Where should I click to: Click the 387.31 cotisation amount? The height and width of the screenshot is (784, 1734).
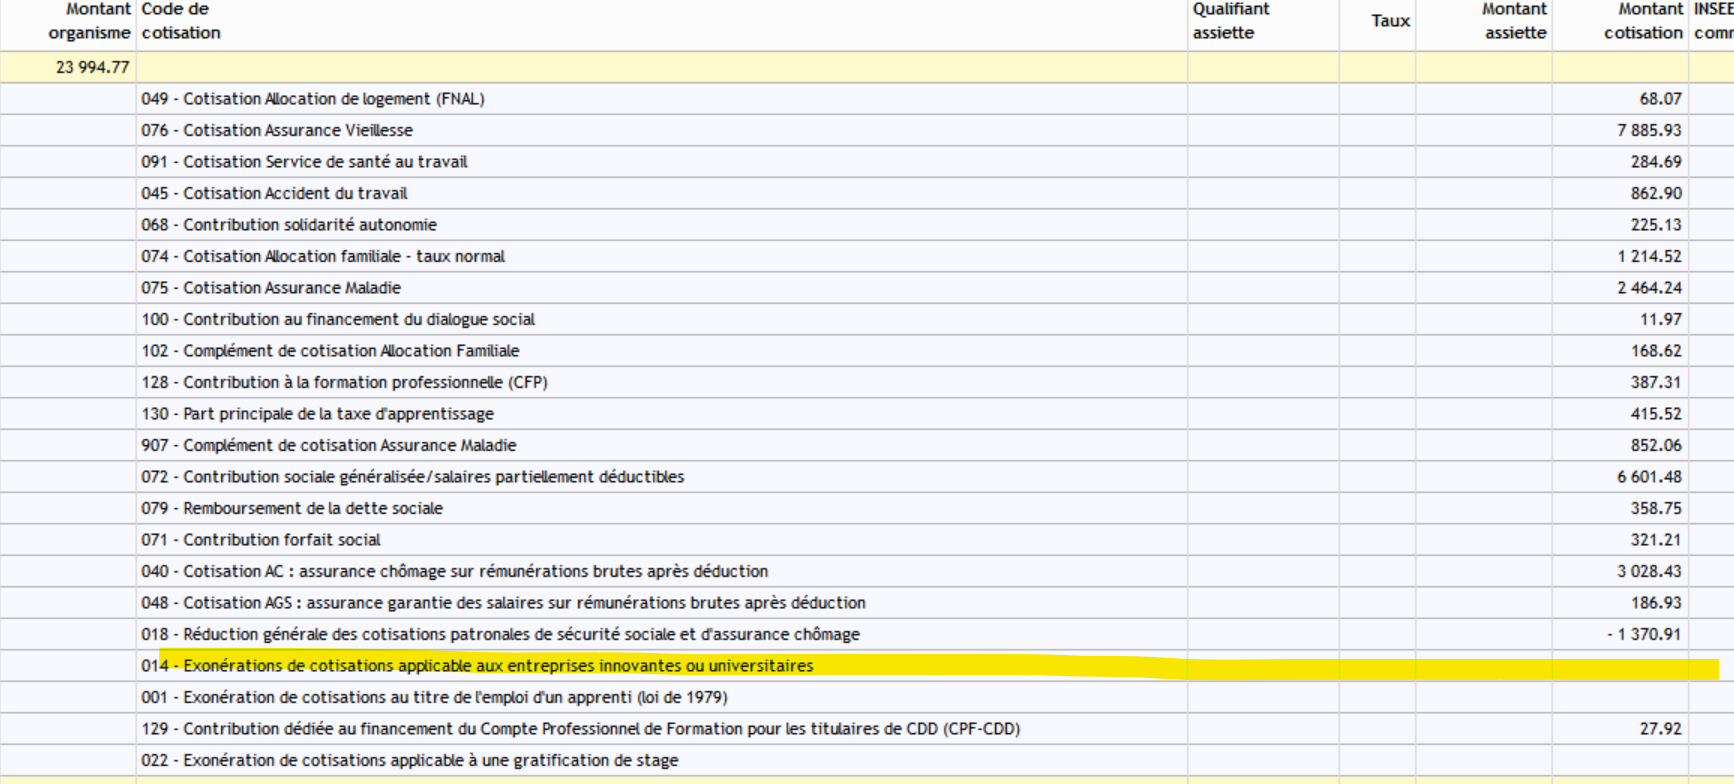coord(1656,382)
